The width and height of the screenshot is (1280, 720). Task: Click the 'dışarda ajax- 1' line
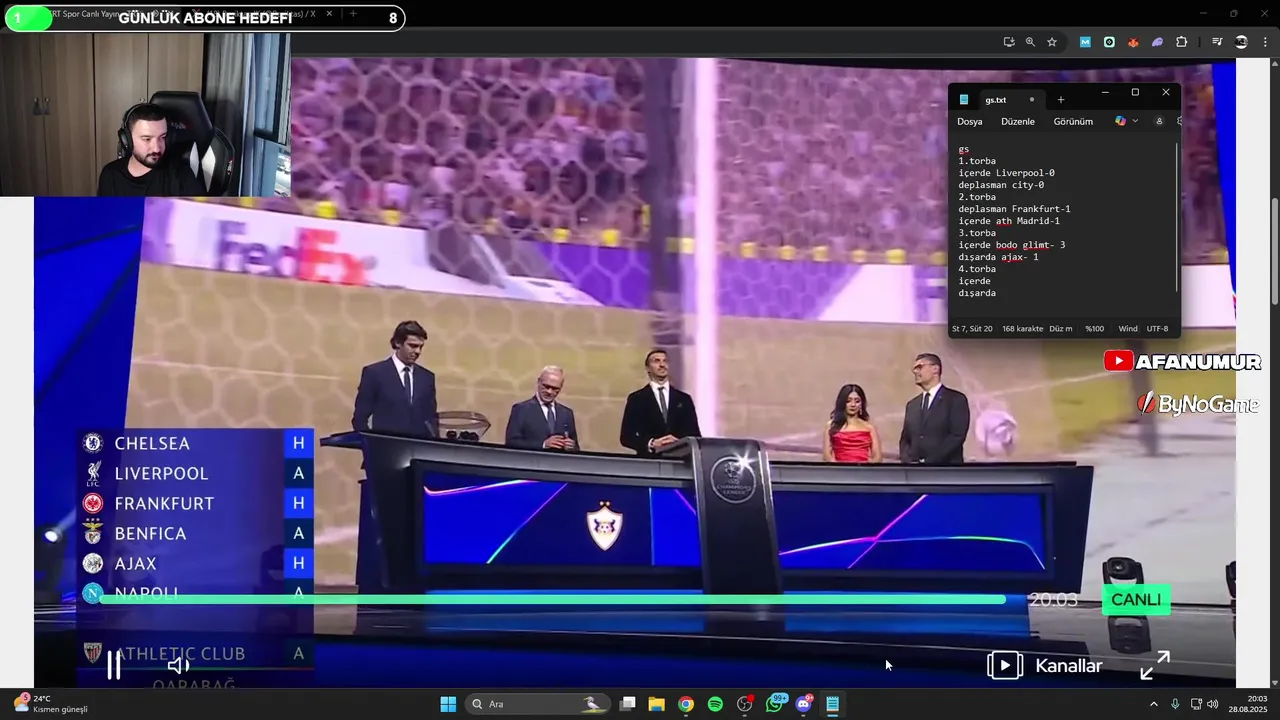pyautogui.click(x=998, y=257)
